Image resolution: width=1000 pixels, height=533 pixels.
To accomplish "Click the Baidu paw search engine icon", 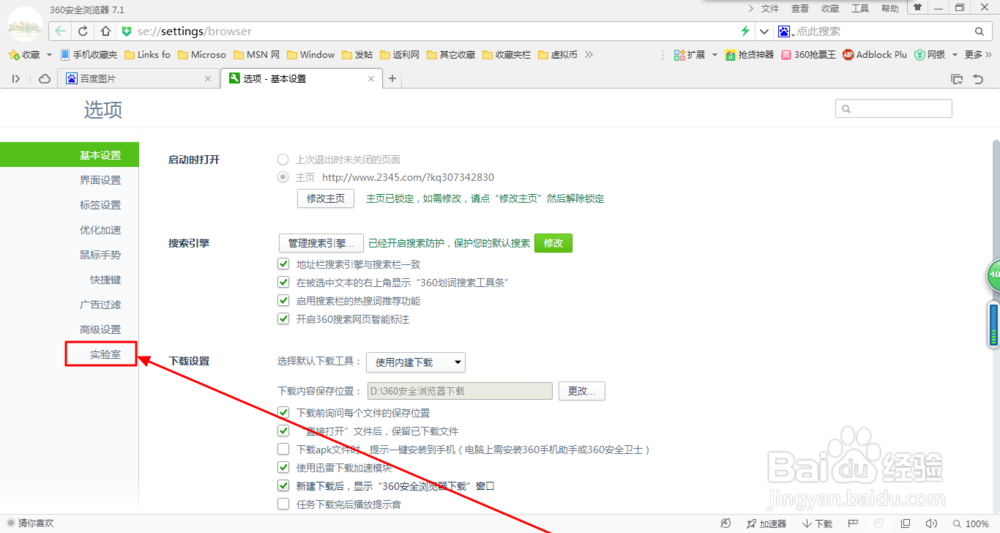I will click(x=784, y=31).
